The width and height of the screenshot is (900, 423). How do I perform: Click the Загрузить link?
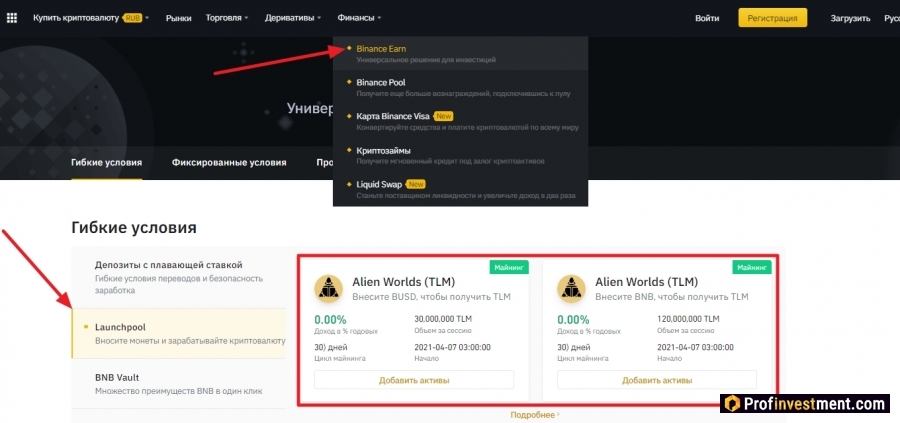[x=851, y=18]
